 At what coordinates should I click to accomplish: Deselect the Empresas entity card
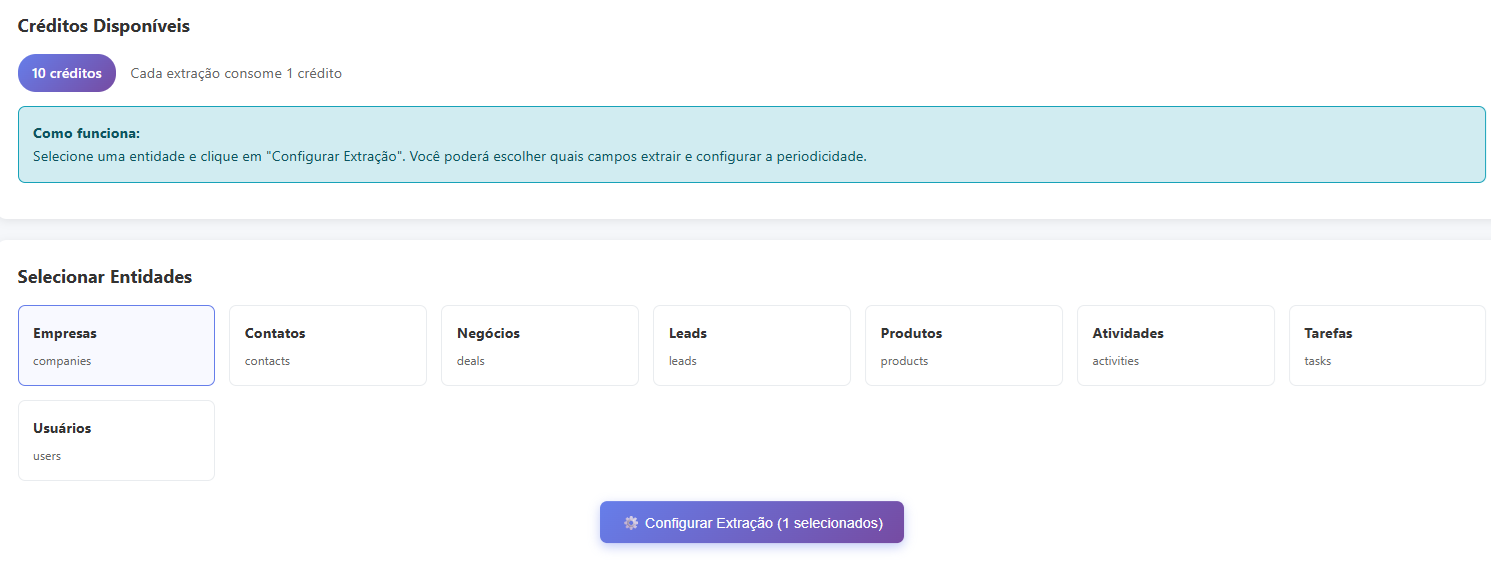[x=116, y=345]
